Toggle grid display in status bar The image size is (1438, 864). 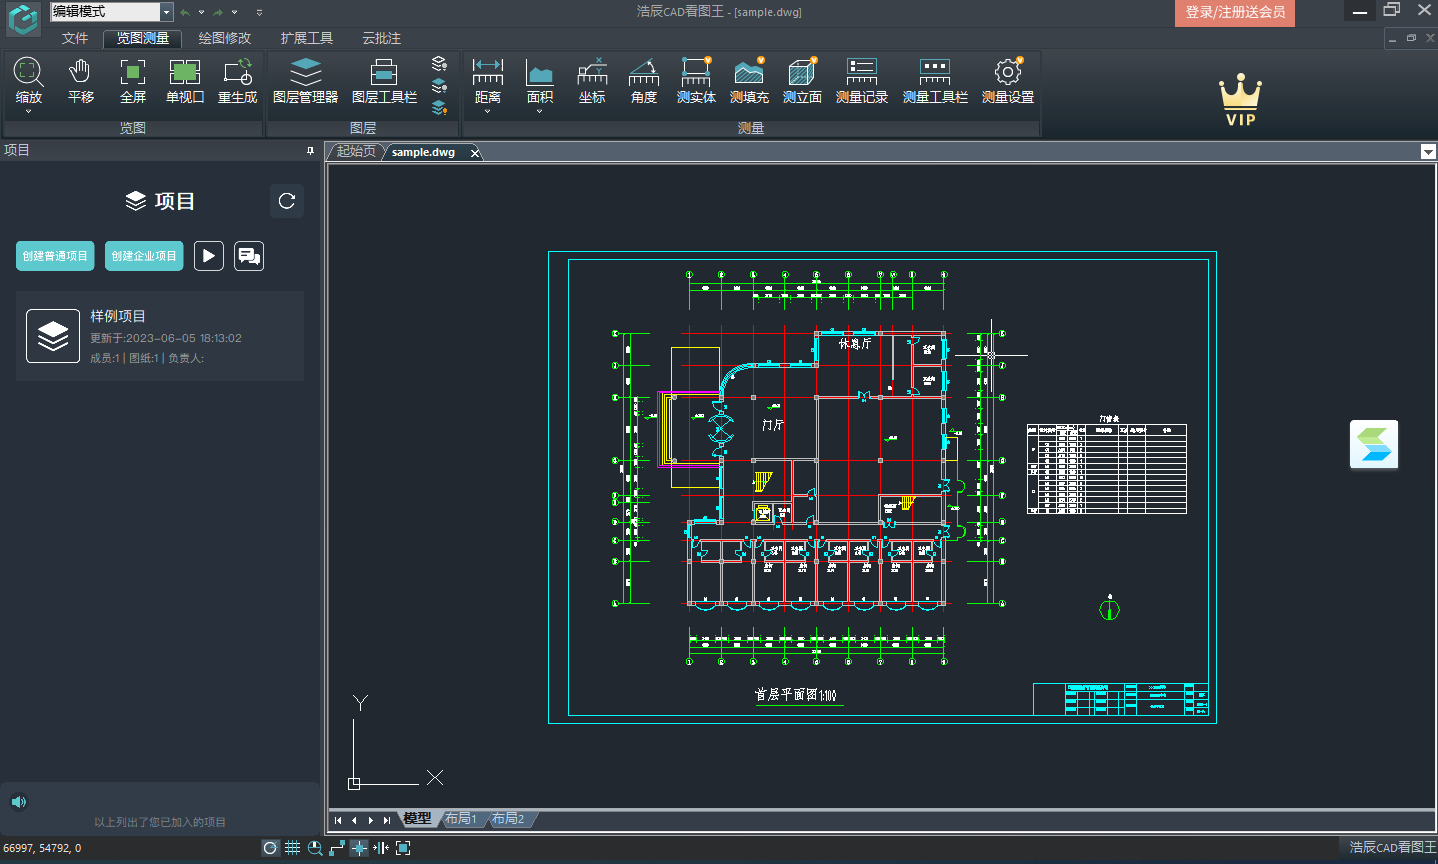[x=292, y=848]
